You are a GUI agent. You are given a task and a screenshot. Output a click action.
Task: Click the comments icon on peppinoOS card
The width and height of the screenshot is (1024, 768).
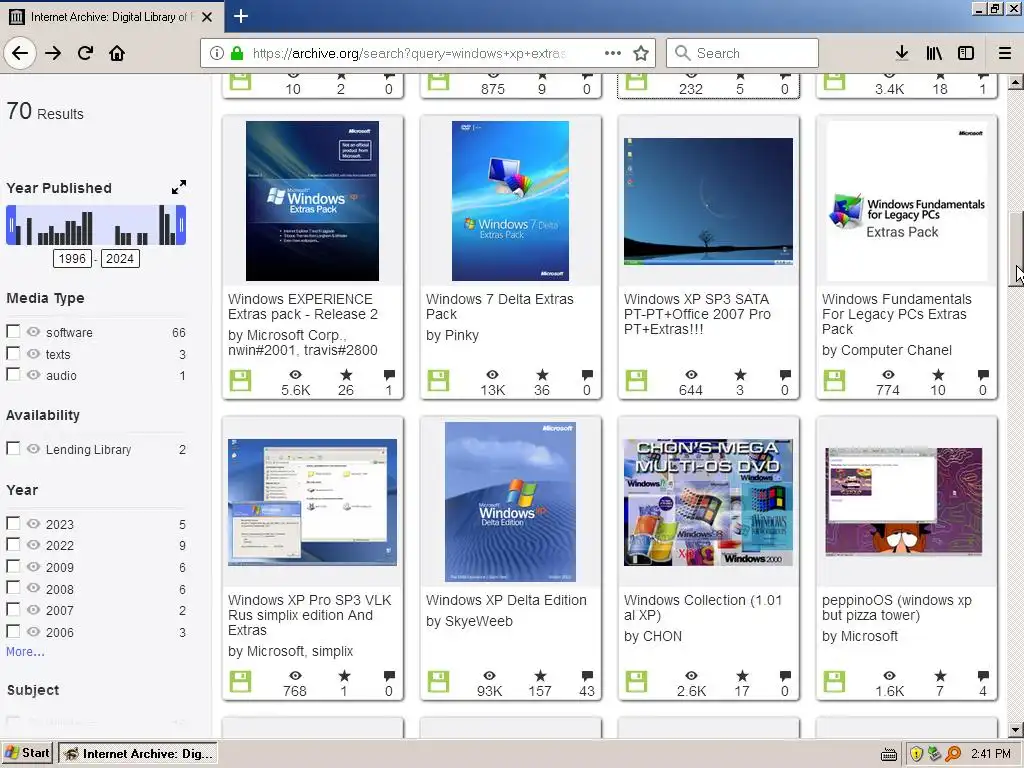click(x=983, y=675)
